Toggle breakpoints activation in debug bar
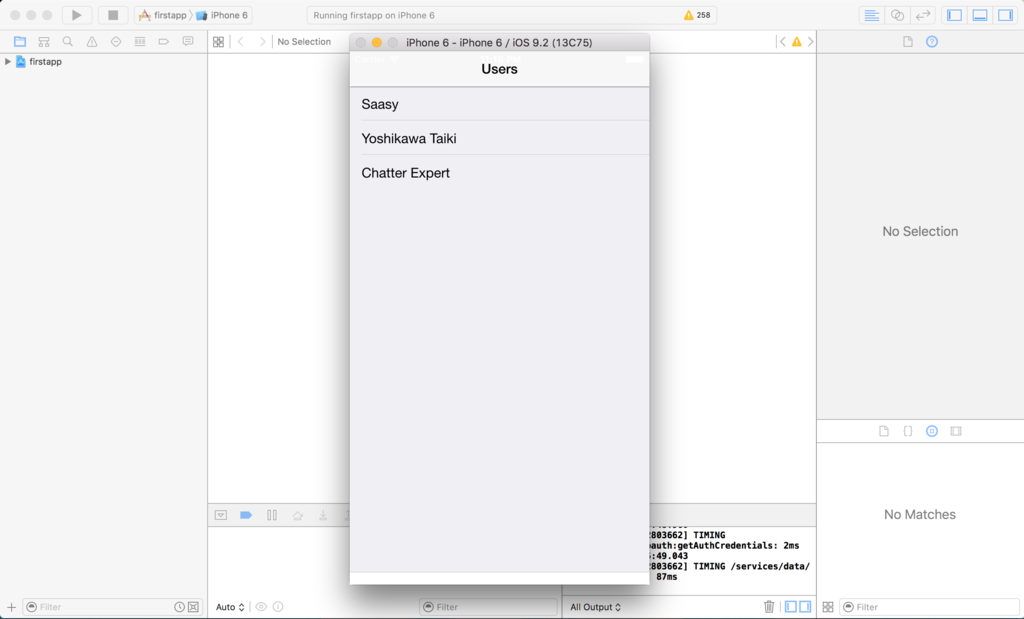This screenshot has width=1024, height=619. 246,515
